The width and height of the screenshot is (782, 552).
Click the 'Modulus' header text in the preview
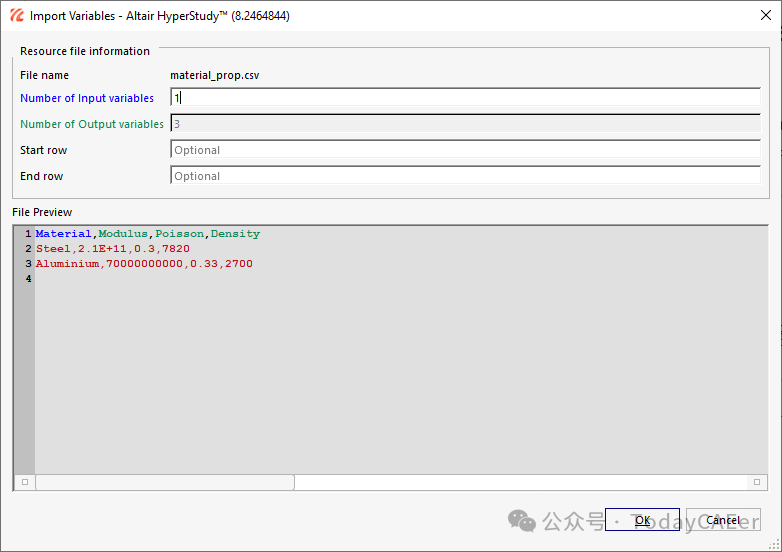tap(123, 234)
